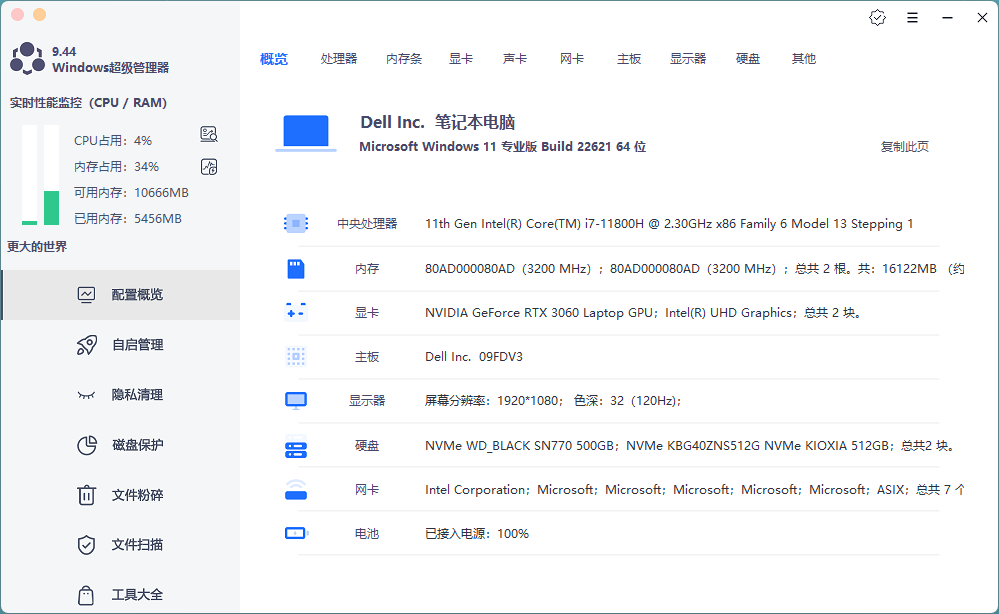Screen dimensions: 999x614
Task: Select the top 显示器 tab
Action: (x=688, y=59)
